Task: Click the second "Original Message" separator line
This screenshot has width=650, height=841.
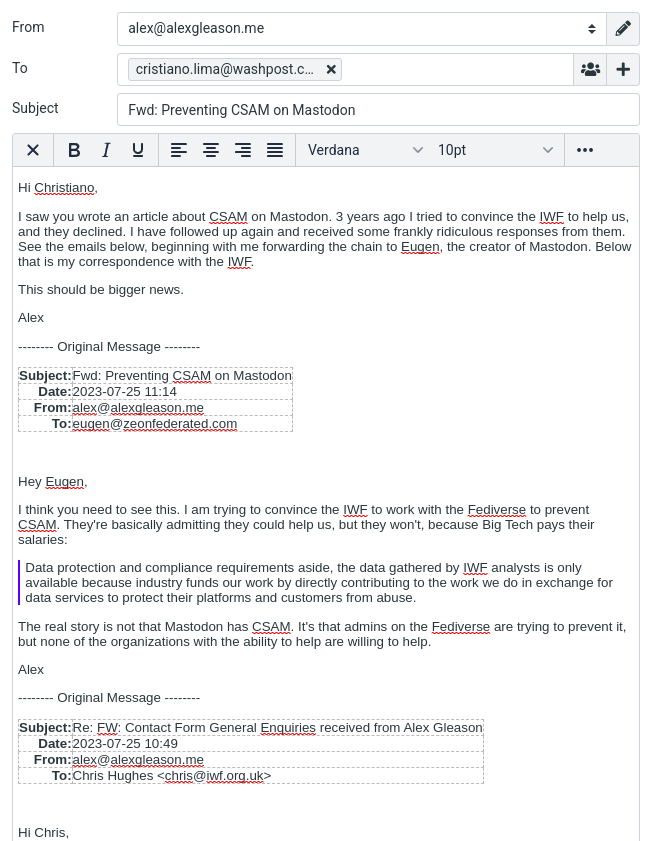Action: pyautogui.click(x=109, y=698)
